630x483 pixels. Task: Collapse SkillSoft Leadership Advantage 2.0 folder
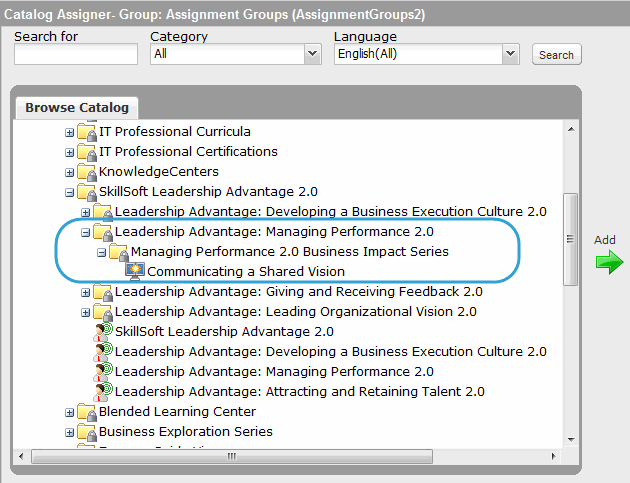click(70, 192)
